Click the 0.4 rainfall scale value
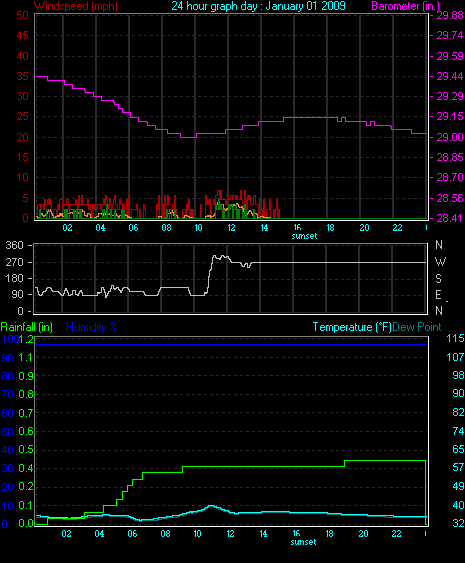Image resolution: width=465 pixels, height=563 pixels. tap(26, 468)
